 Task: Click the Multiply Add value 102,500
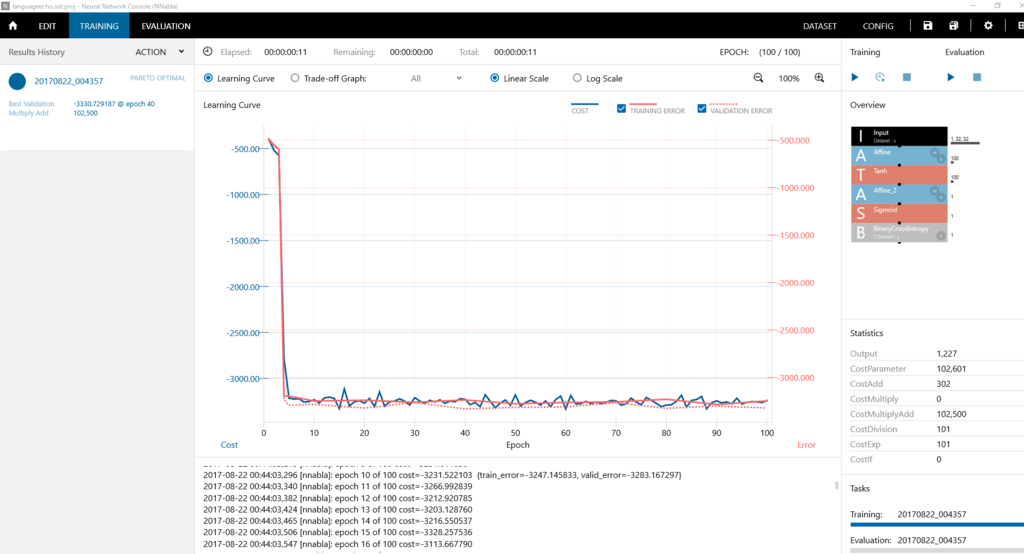click(86, 113)
